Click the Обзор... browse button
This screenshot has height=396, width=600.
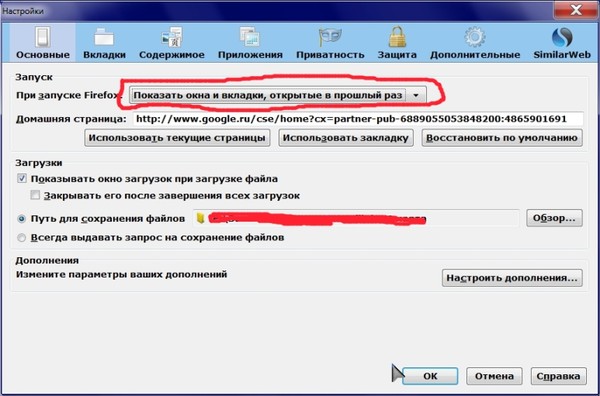click(x=554, y=218)
